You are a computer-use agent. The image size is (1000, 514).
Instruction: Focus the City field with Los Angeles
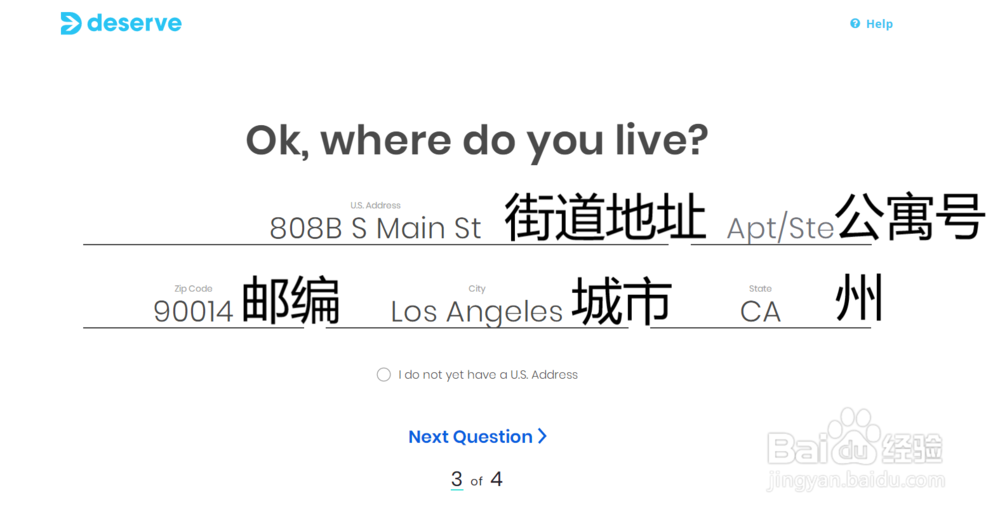click(476, 312)
